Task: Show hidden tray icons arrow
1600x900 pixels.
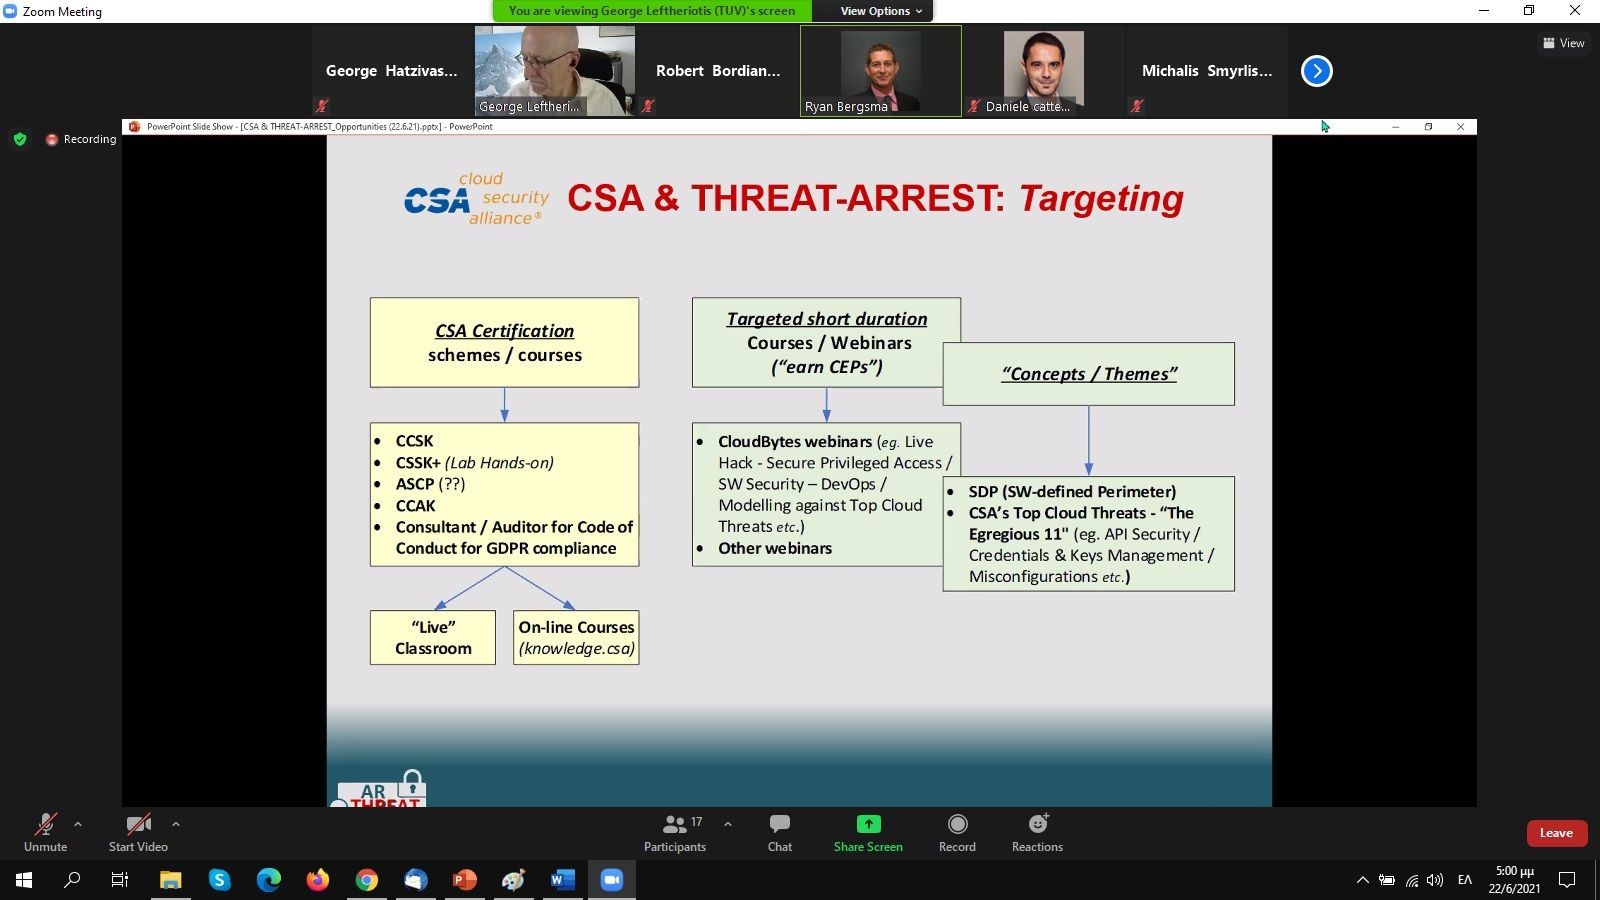Action: tap(1362, 880)
